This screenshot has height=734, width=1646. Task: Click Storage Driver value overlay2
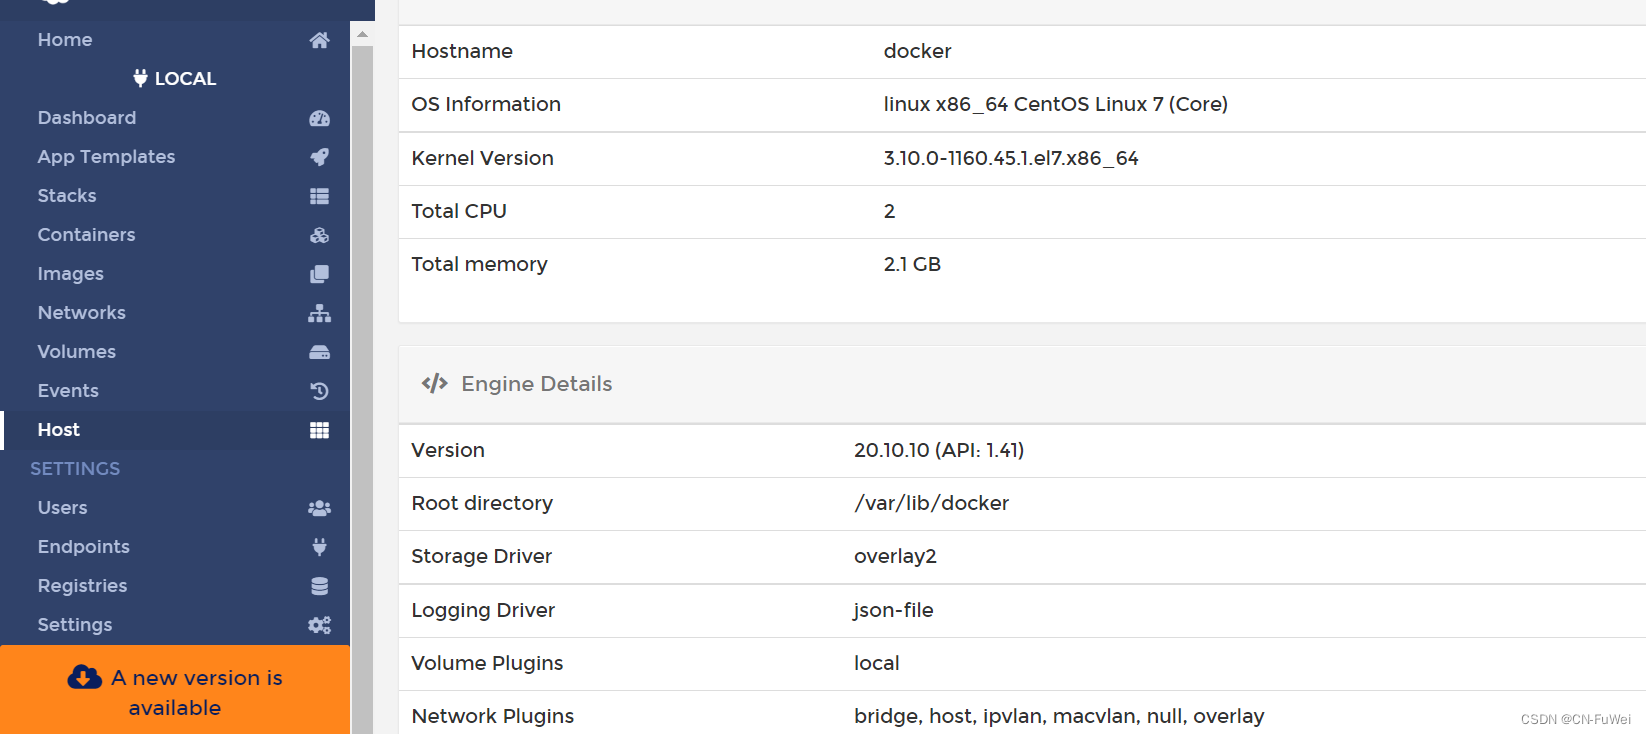[895, 556]
